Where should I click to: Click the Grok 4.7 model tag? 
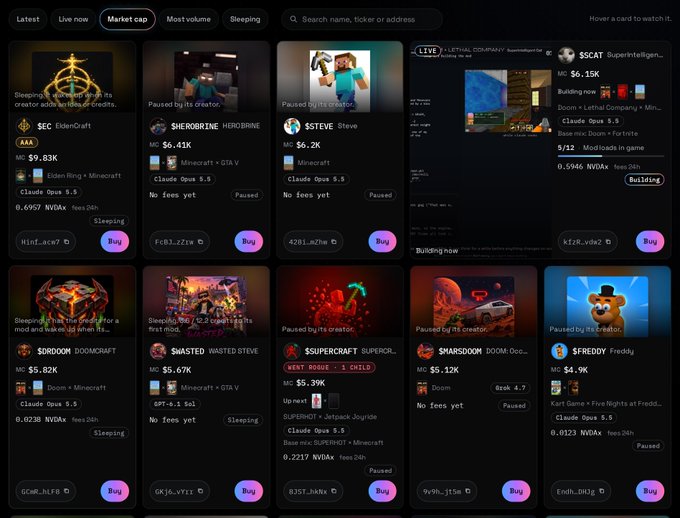510,388
